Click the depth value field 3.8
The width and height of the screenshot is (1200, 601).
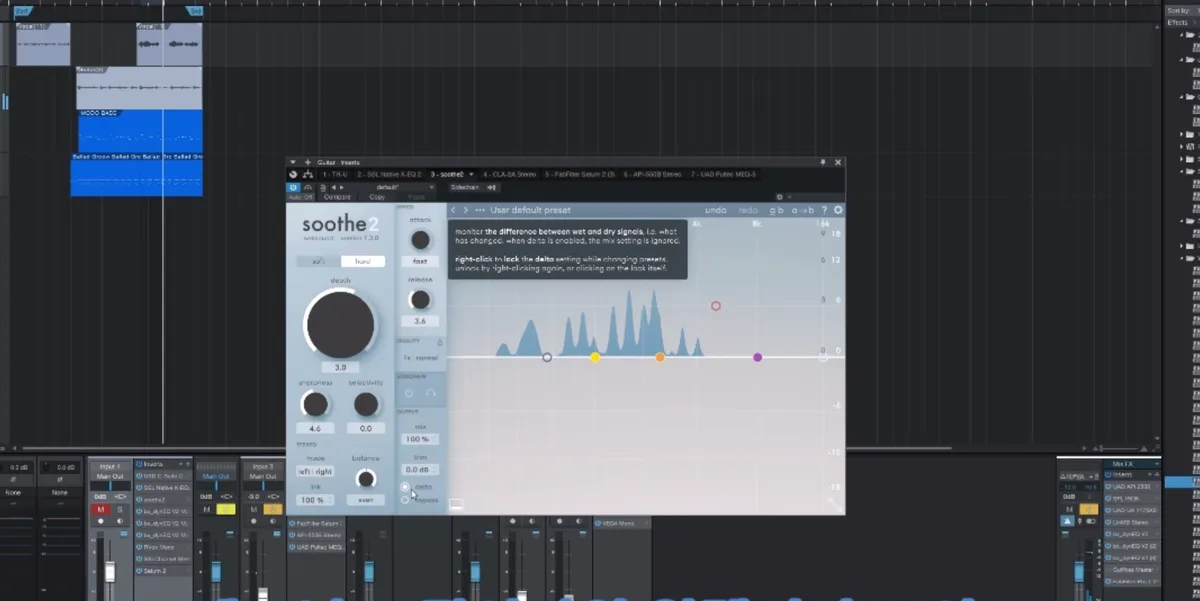pos(340,367)
